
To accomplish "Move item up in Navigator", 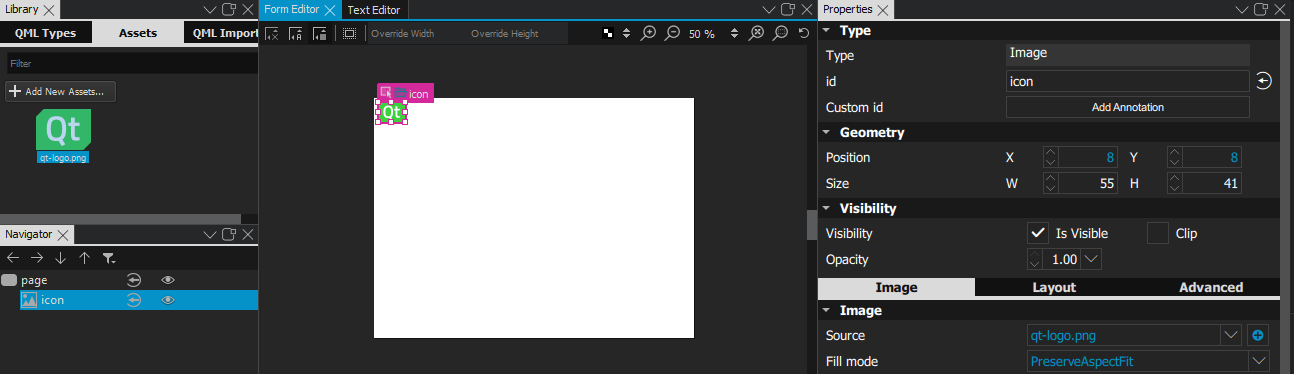I will [x=84, y=258].
